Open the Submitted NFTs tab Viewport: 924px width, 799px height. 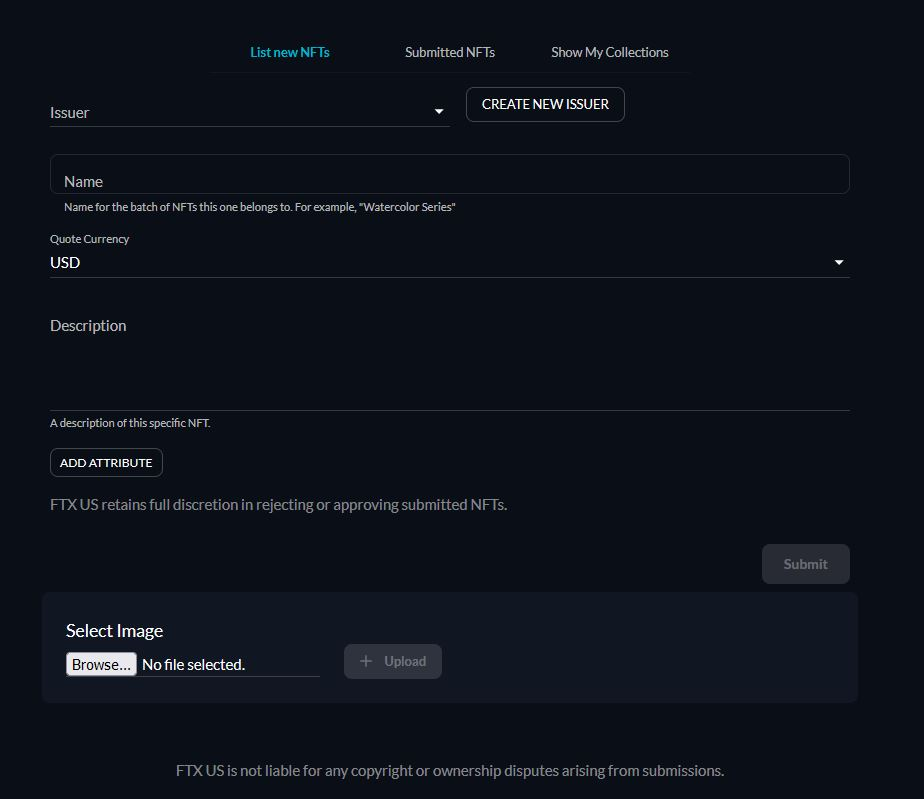pyautogui.click(x=450, y=52)
